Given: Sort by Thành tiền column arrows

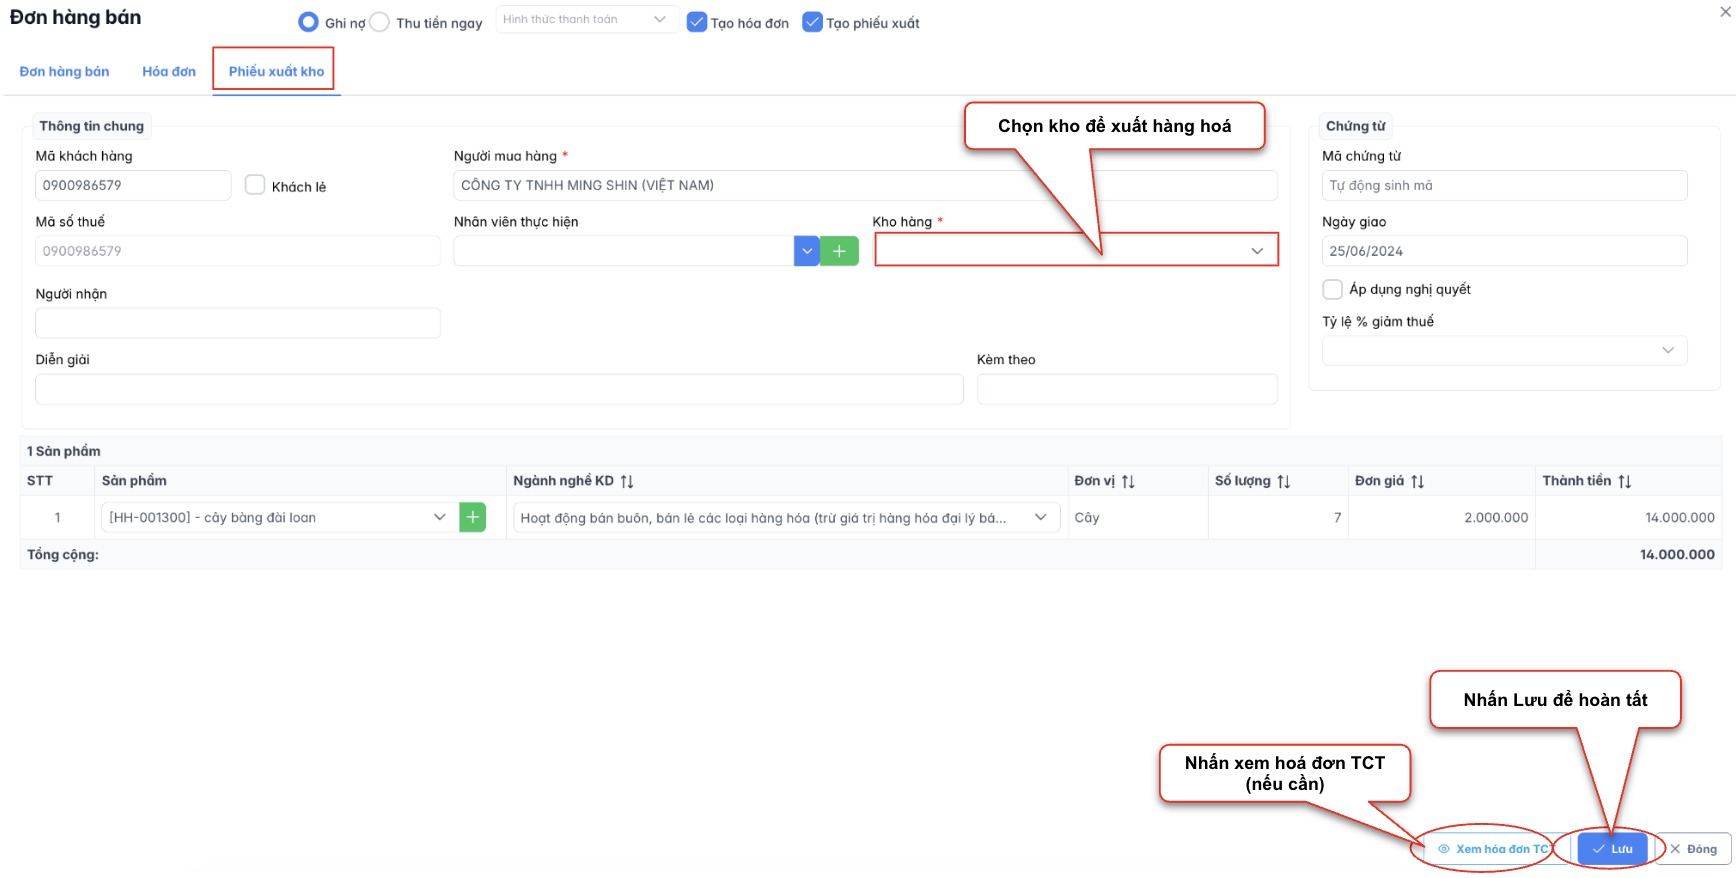Looking at the screenshot, I should click(1625, 481).
